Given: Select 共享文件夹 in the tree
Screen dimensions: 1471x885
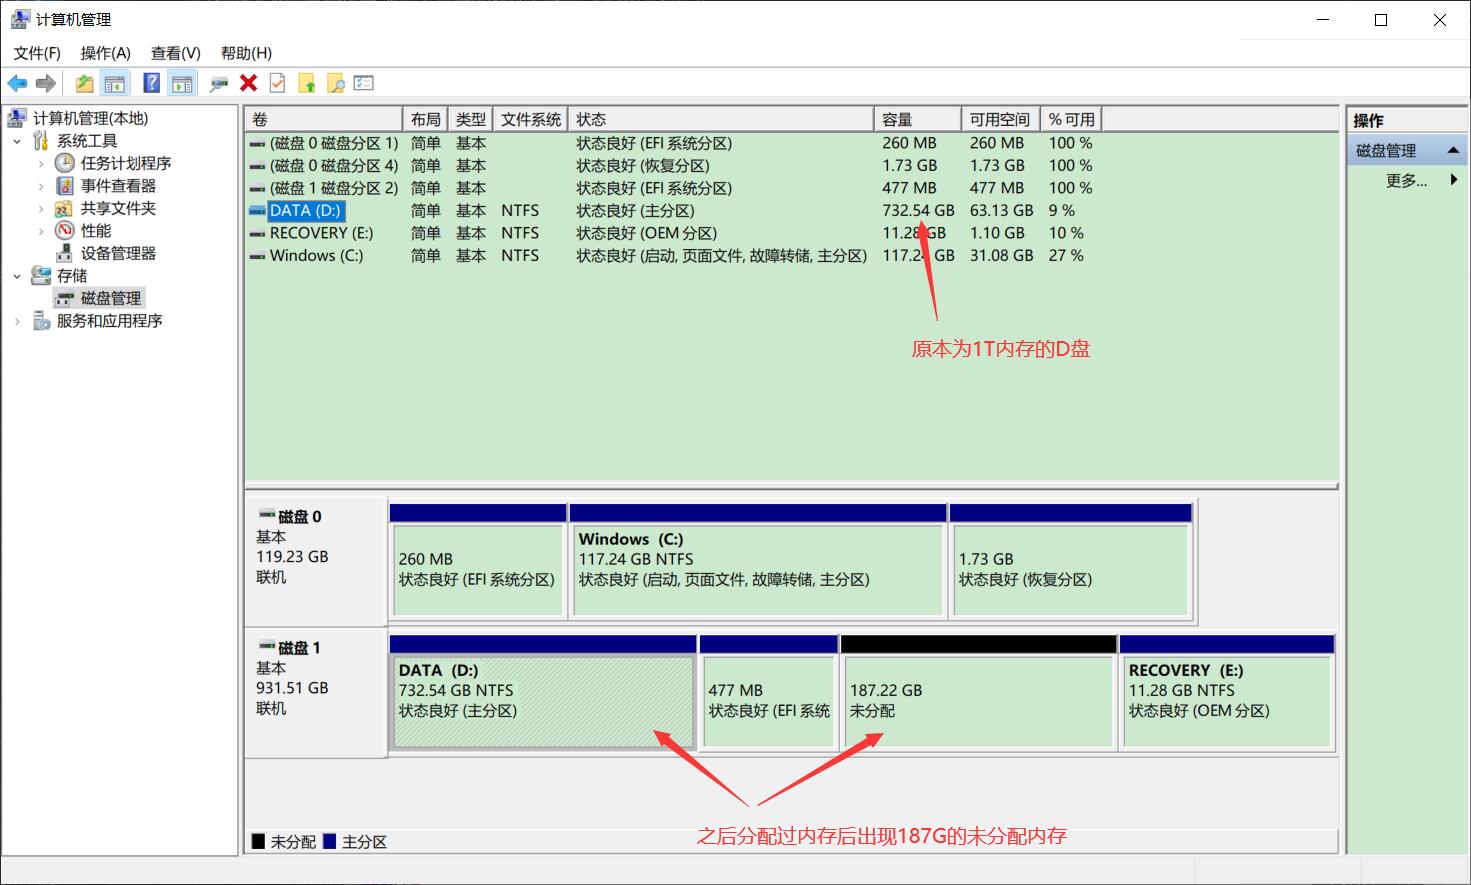Looking at the screenshot, I should click(118, 208).
